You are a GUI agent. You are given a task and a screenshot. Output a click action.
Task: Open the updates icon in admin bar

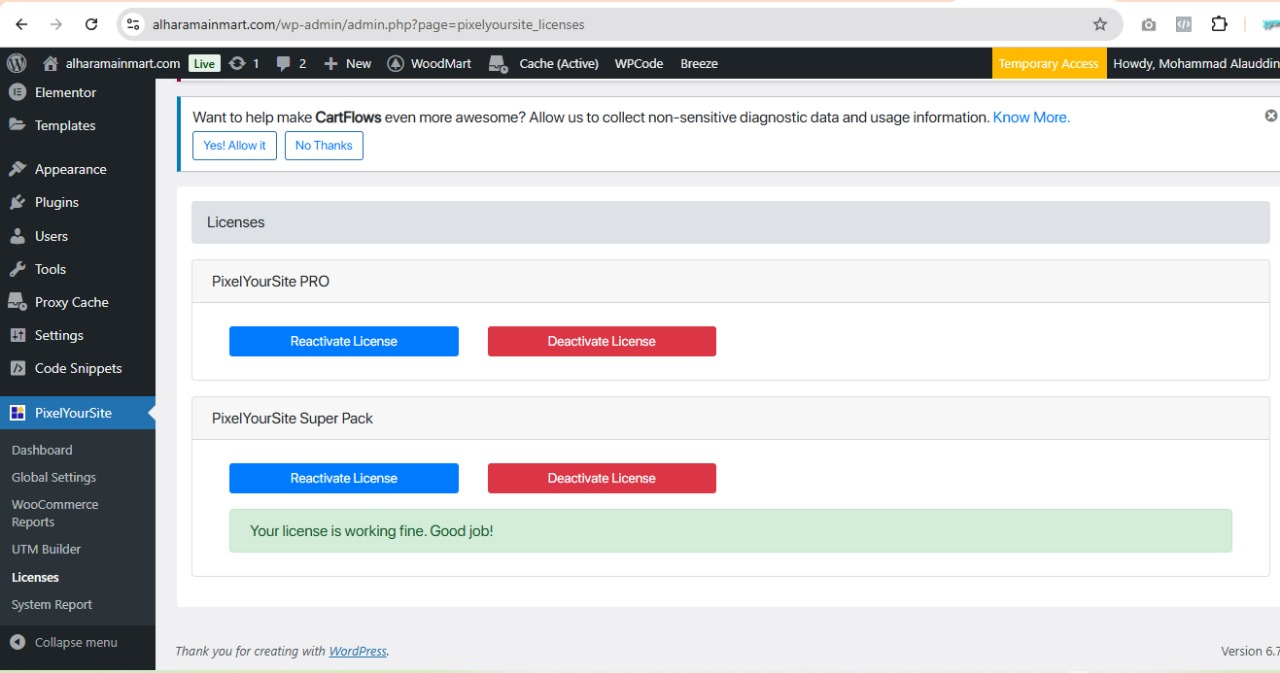coord(237,63)
